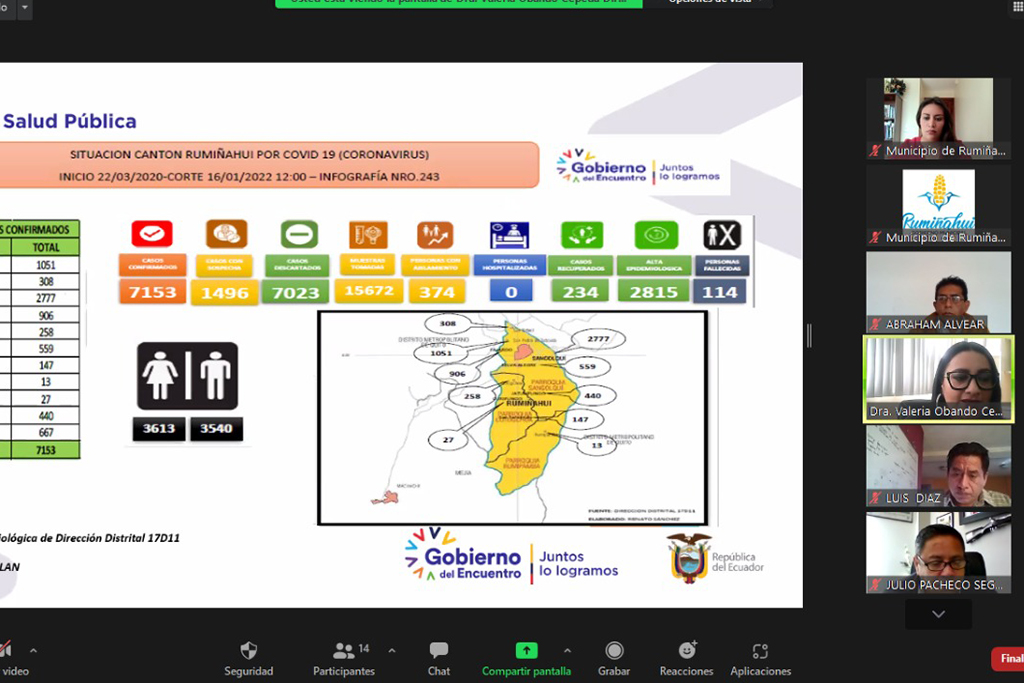This screenshot has height=683, width=1024.
Task: Click the divider handle beside the participant strip
Action: (808, 336)
